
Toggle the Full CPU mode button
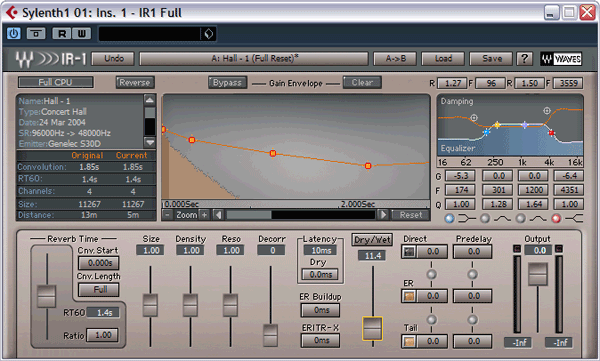(55, 82)
